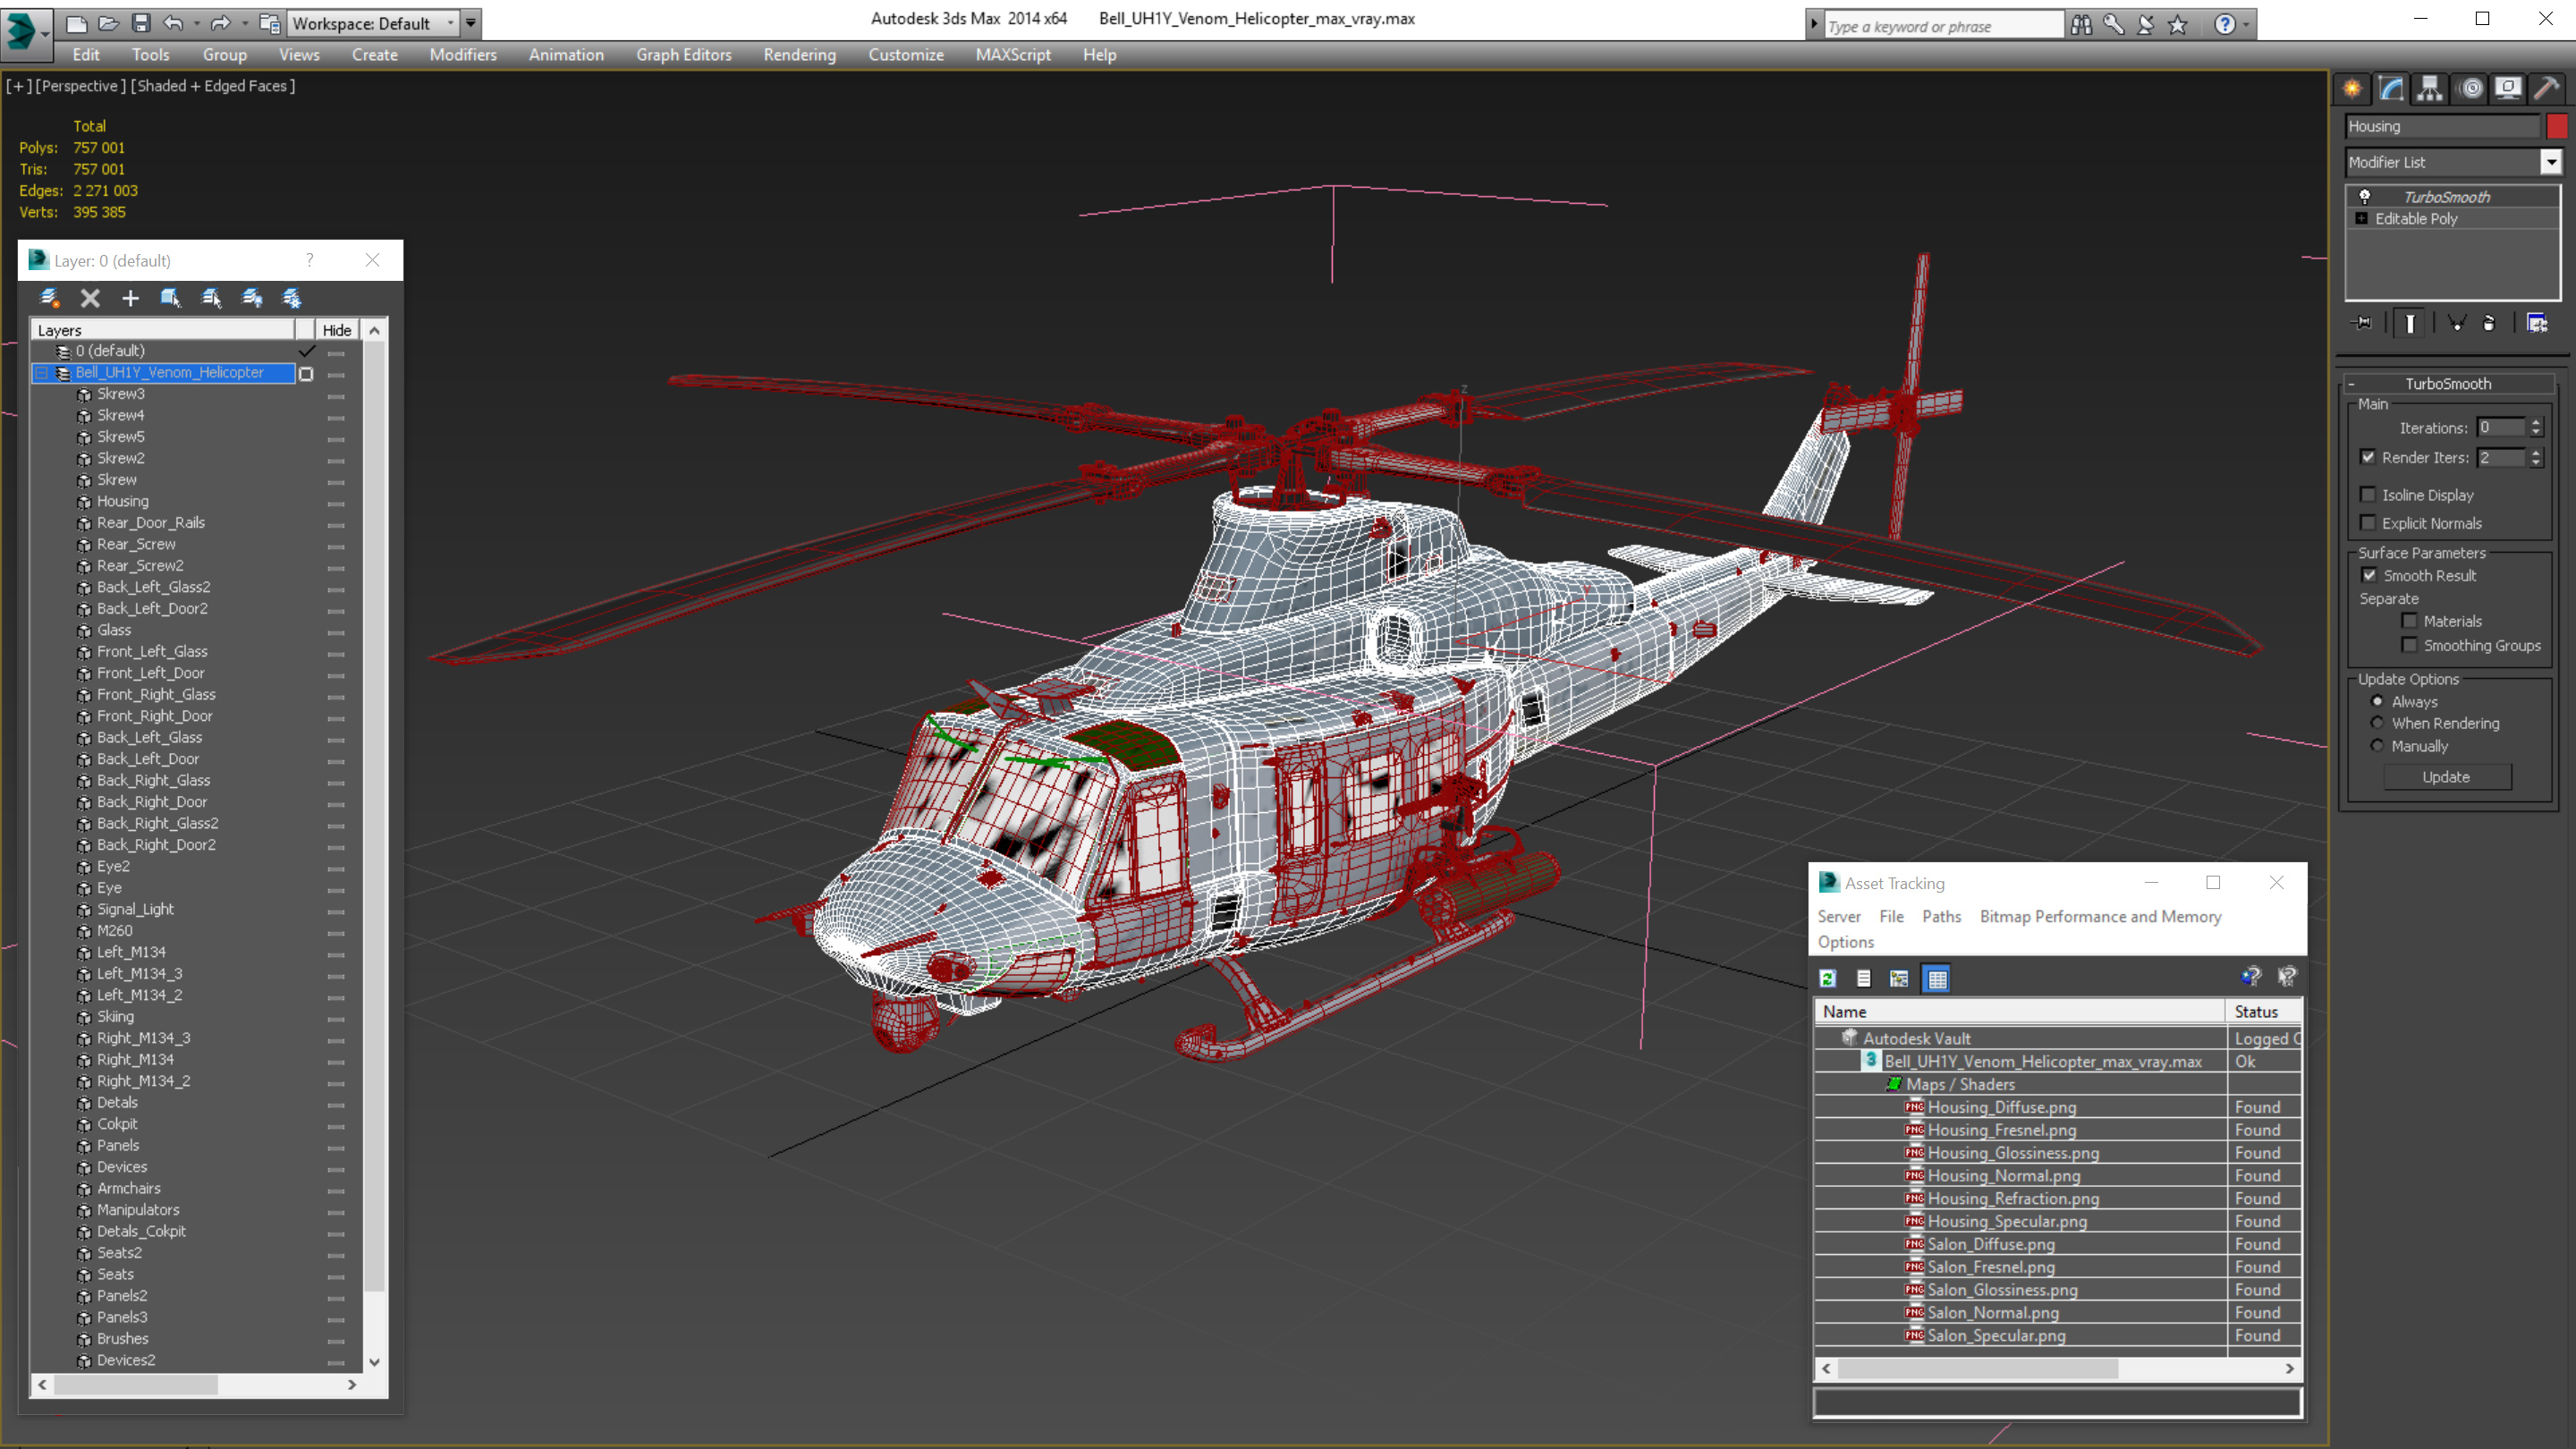Click Create New Layer icon in Layer dialog
Image resolution: width=2576 pixels, height=1449 pixels.
click(49, 298)
